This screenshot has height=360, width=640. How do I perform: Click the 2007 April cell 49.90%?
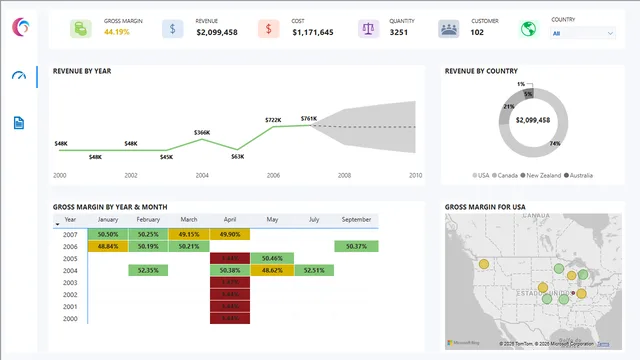coord(230,234)
